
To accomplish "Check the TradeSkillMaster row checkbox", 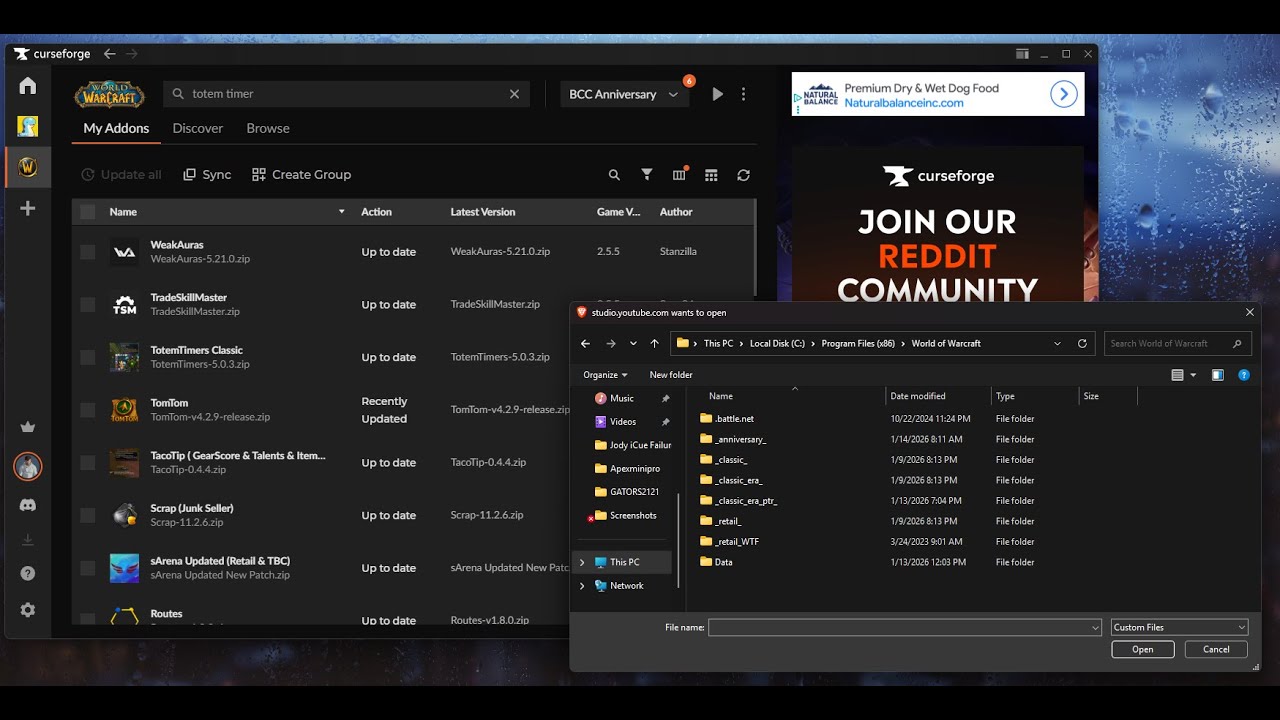I will [x=88, y=305].
